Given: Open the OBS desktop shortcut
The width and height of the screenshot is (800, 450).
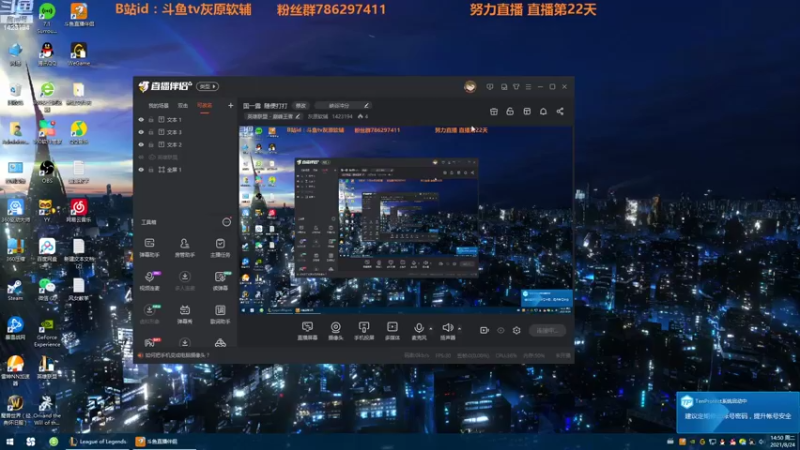Looking at the screenshot, I should 47,172.
